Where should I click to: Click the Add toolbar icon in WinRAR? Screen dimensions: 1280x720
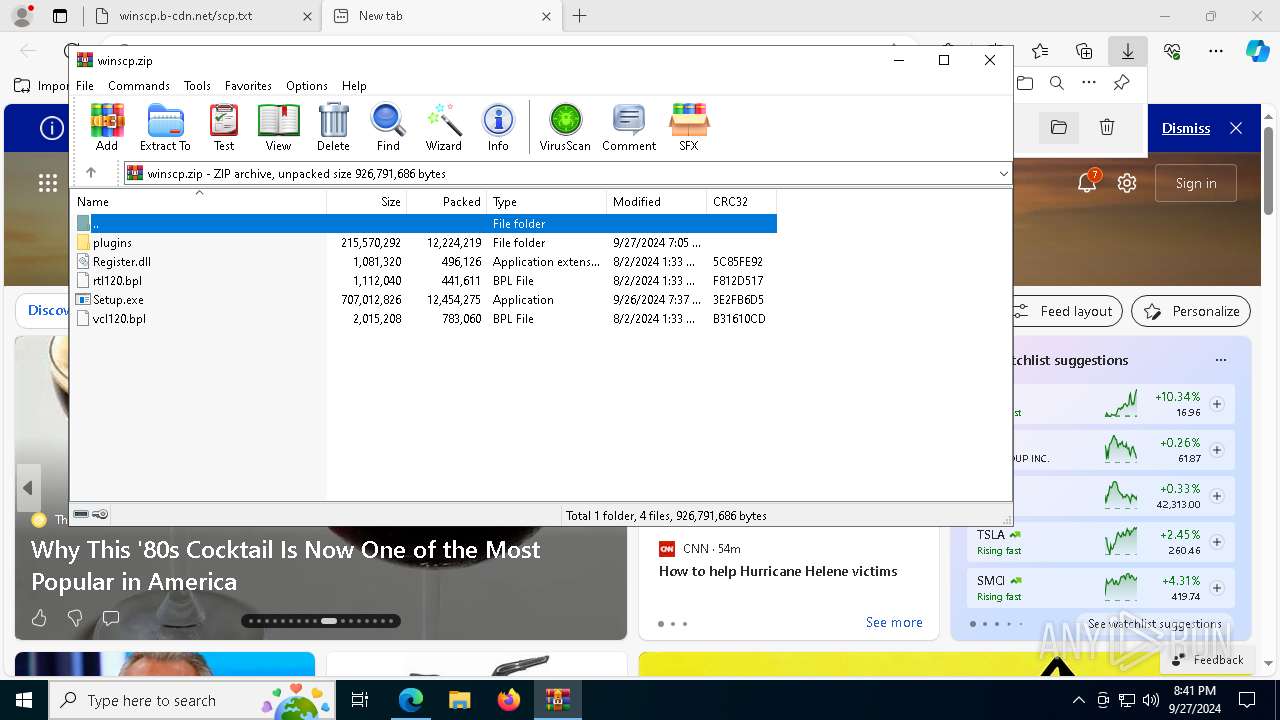point(107,128)
